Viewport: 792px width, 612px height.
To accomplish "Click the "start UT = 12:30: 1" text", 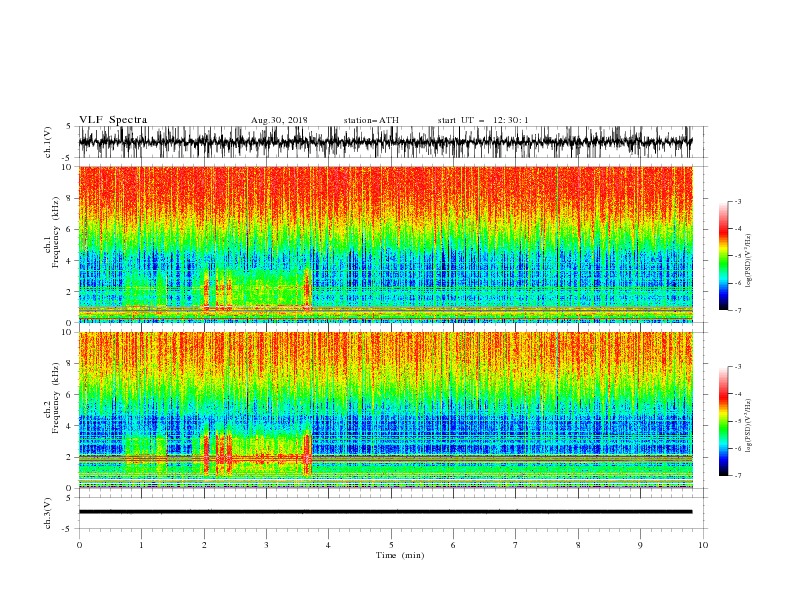I will tap(483, 120).
